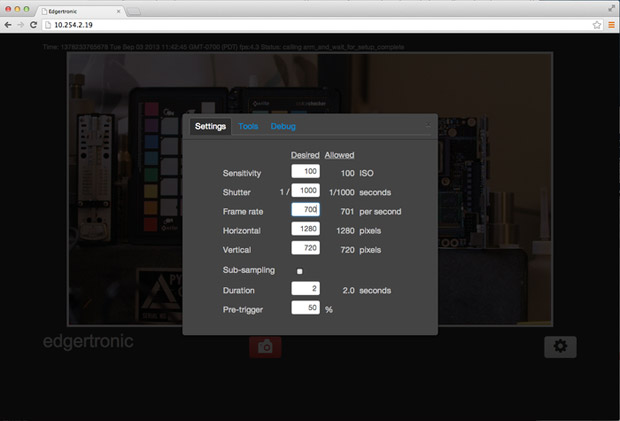Open settings with the gear icon
Screen dimensions: 620x421
coord(560,346)
